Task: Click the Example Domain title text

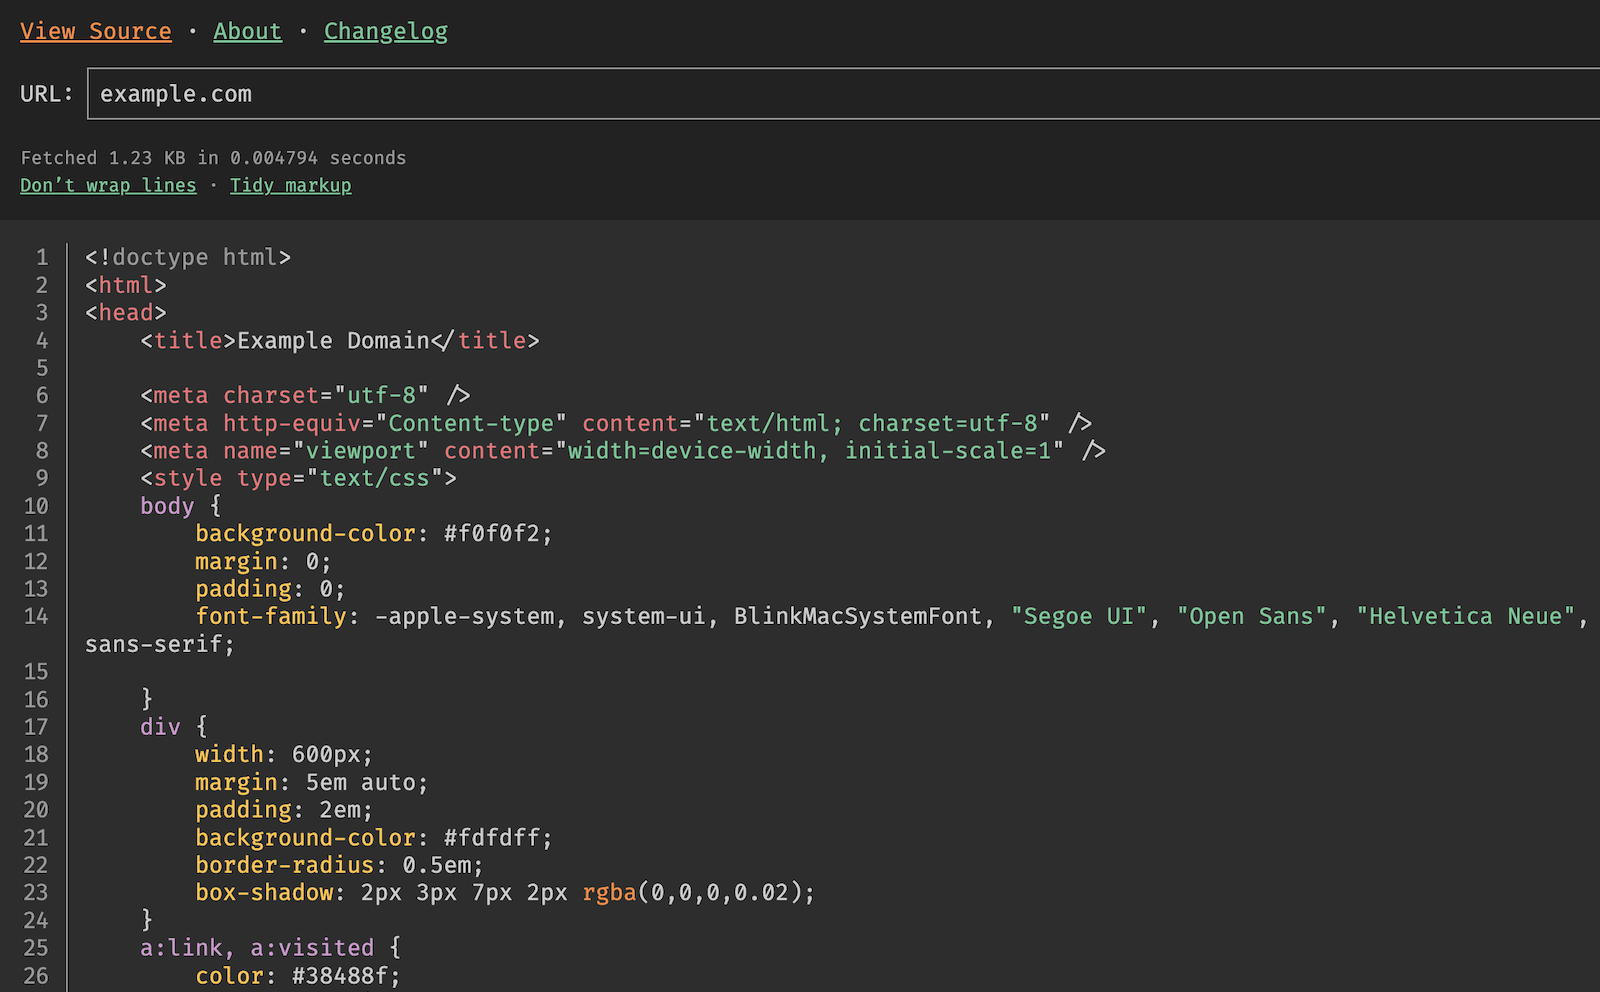Action: pyautogui.click(x=333, y=340)
